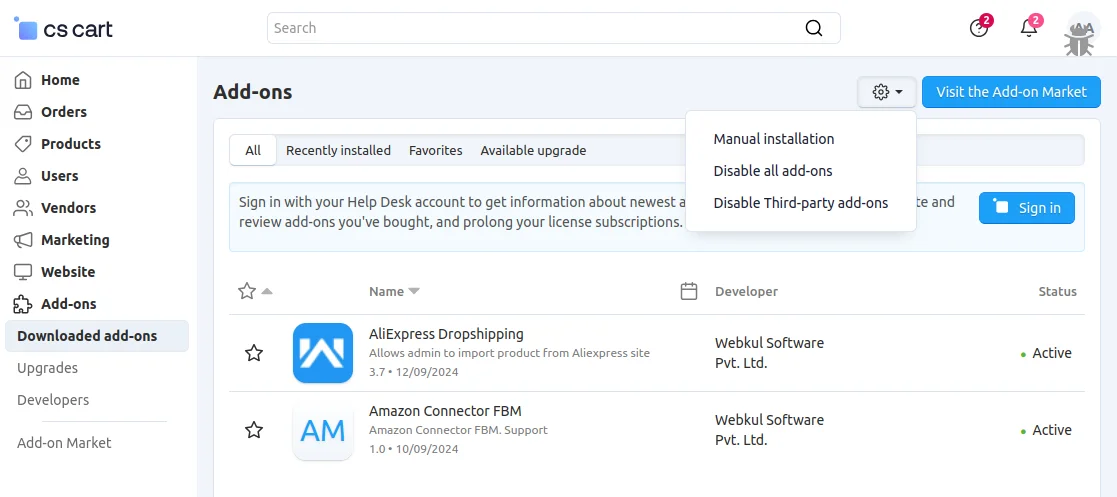This screenshot has width=1117, height=497.
Task: Click the calendar icon column header
Action: tap(688, 291)
